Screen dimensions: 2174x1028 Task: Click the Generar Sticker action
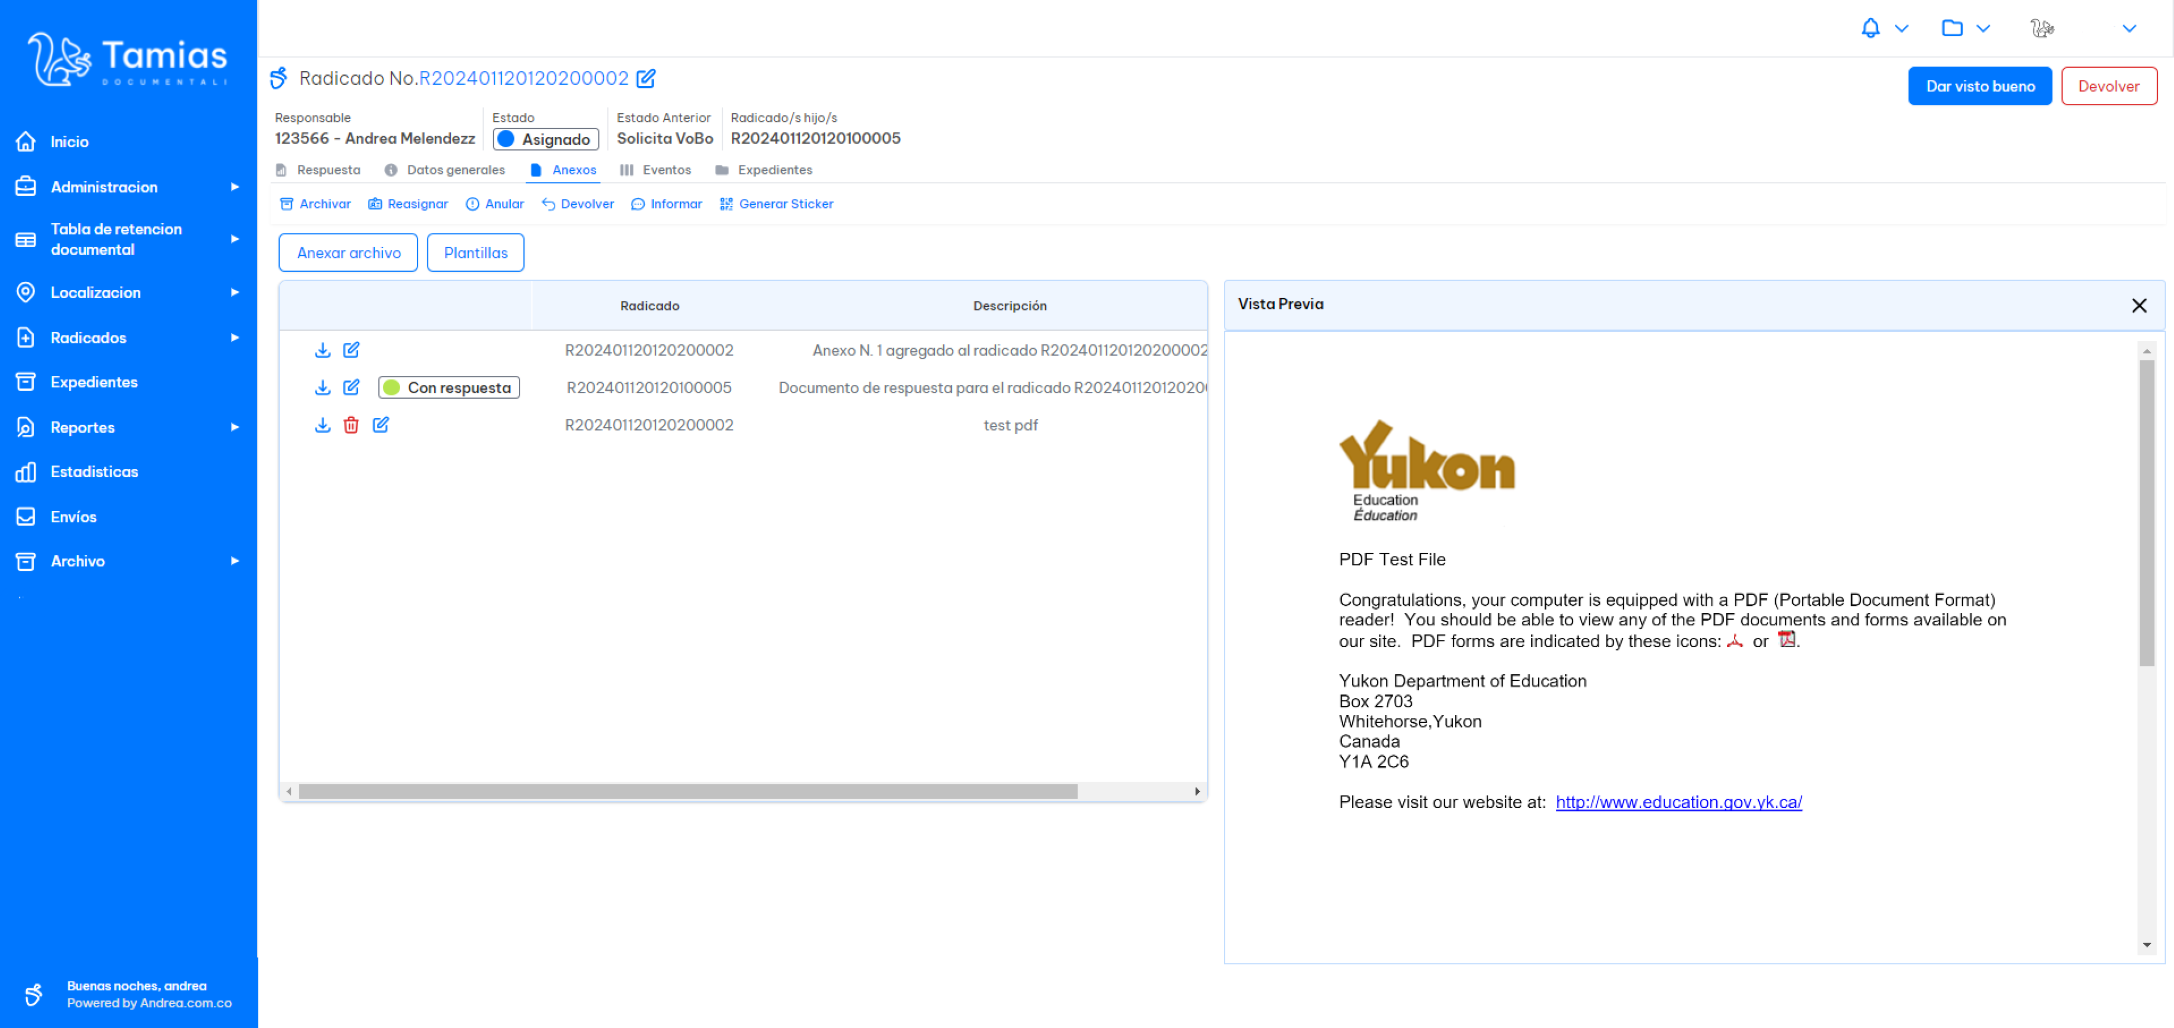tap(776, 204)
